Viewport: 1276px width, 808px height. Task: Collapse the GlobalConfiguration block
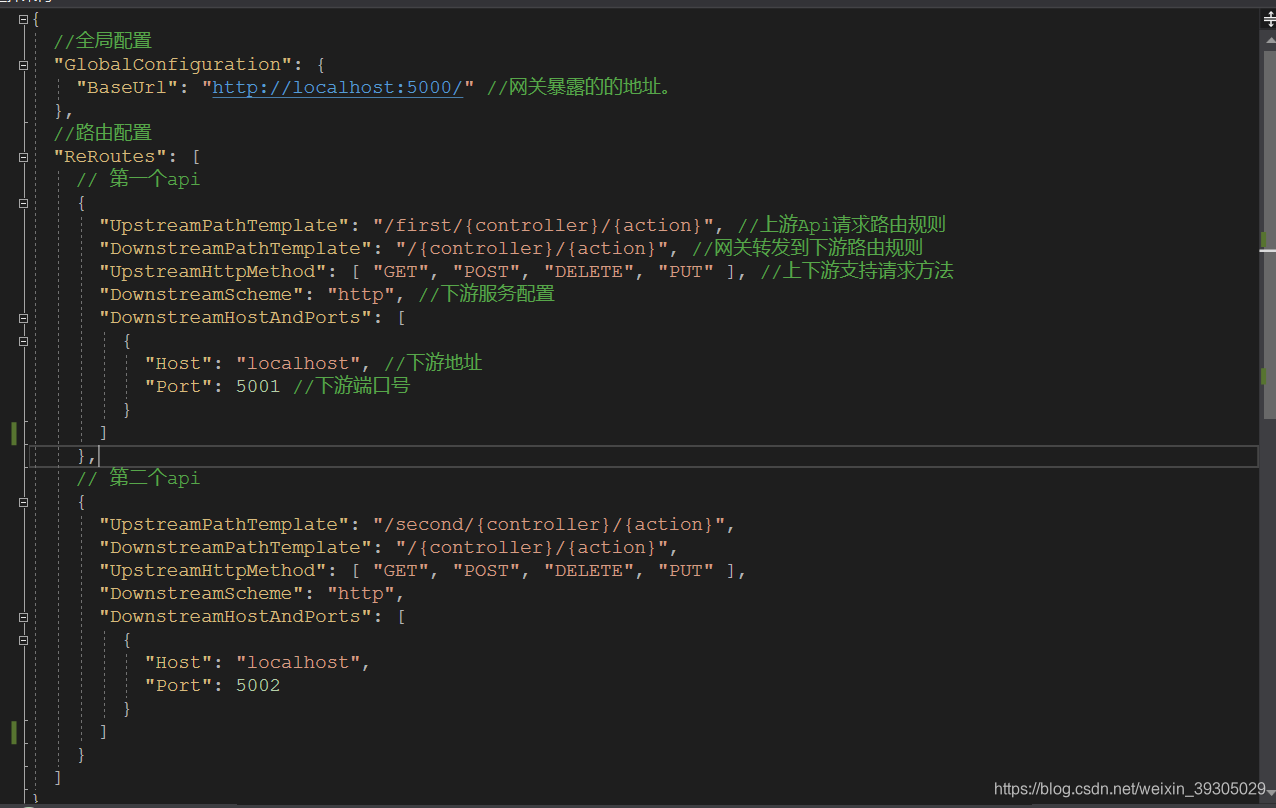[x=24, y=65]
